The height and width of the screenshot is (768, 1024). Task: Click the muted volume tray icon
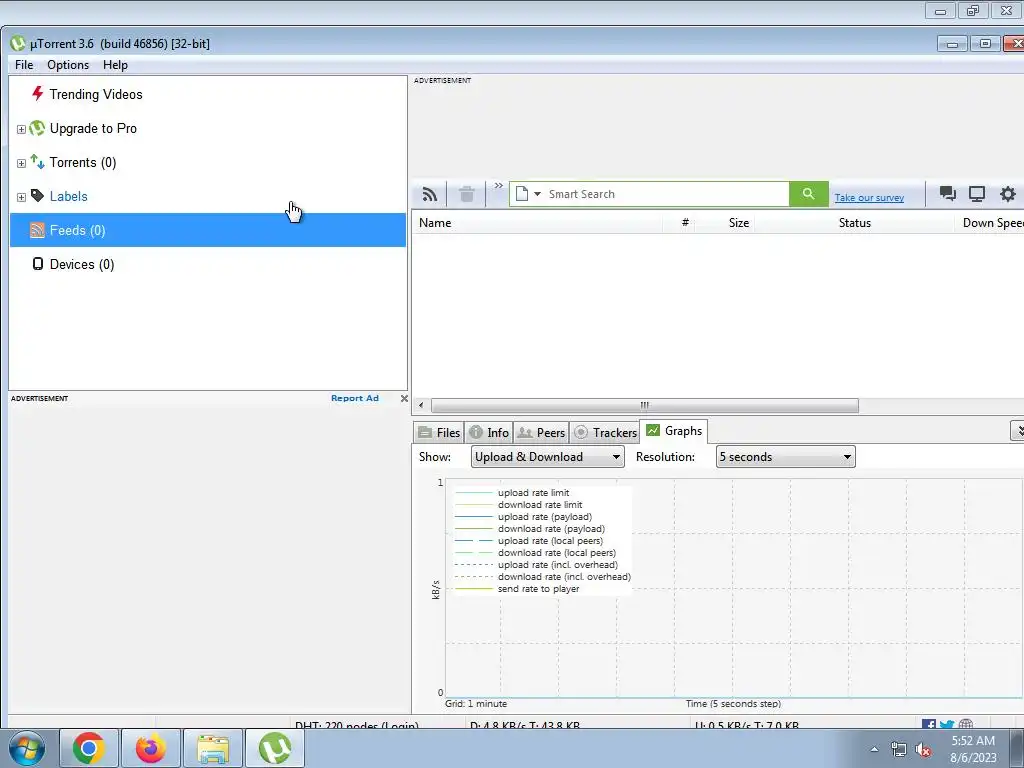[923, 750]
